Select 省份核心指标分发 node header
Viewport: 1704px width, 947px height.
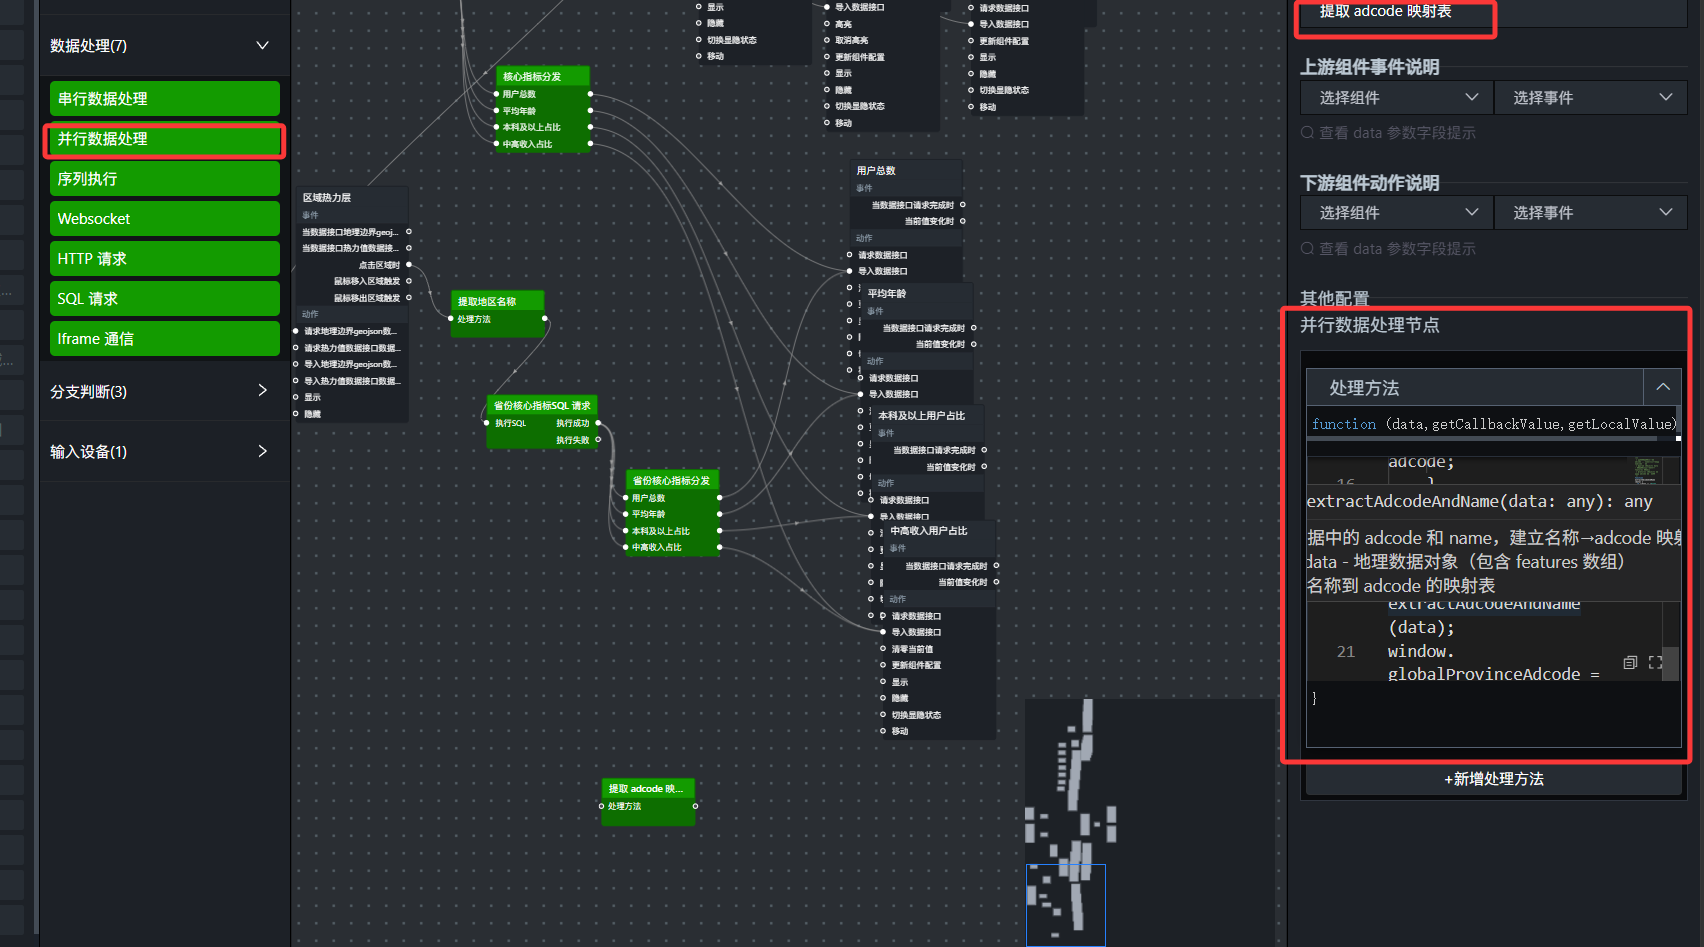[x=672, y=480]
